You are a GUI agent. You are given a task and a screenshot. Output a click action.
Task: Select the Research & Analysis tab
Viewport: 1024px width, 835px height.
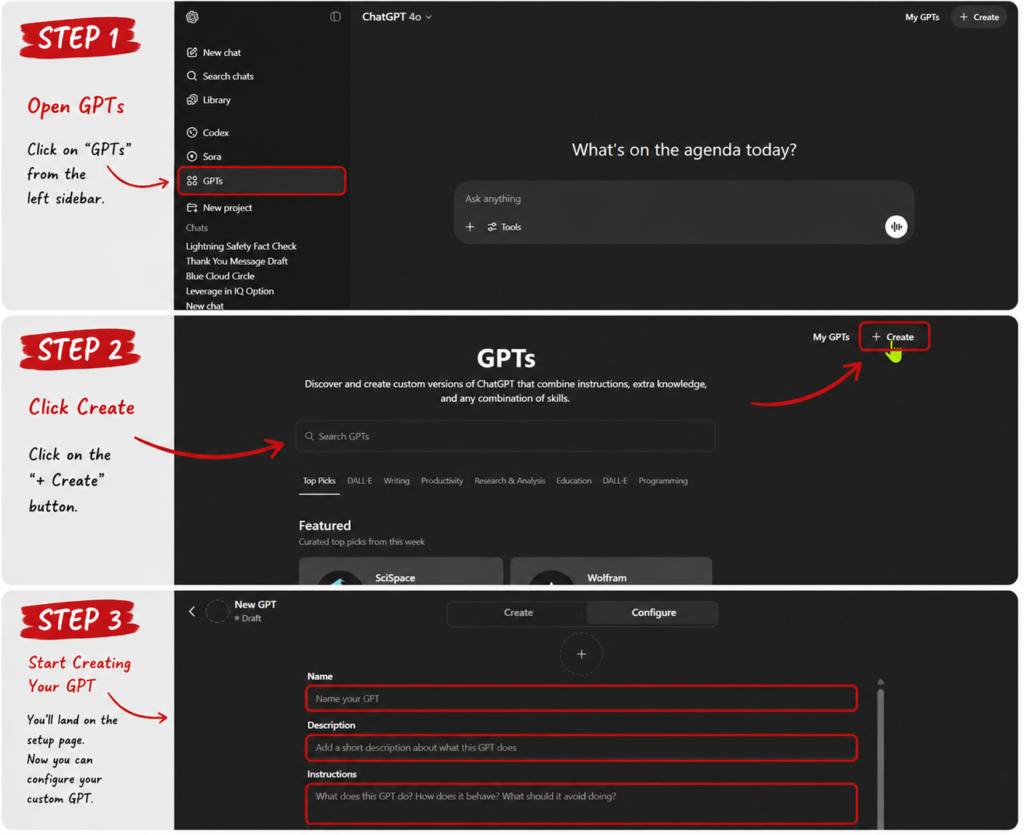(509, 481)
